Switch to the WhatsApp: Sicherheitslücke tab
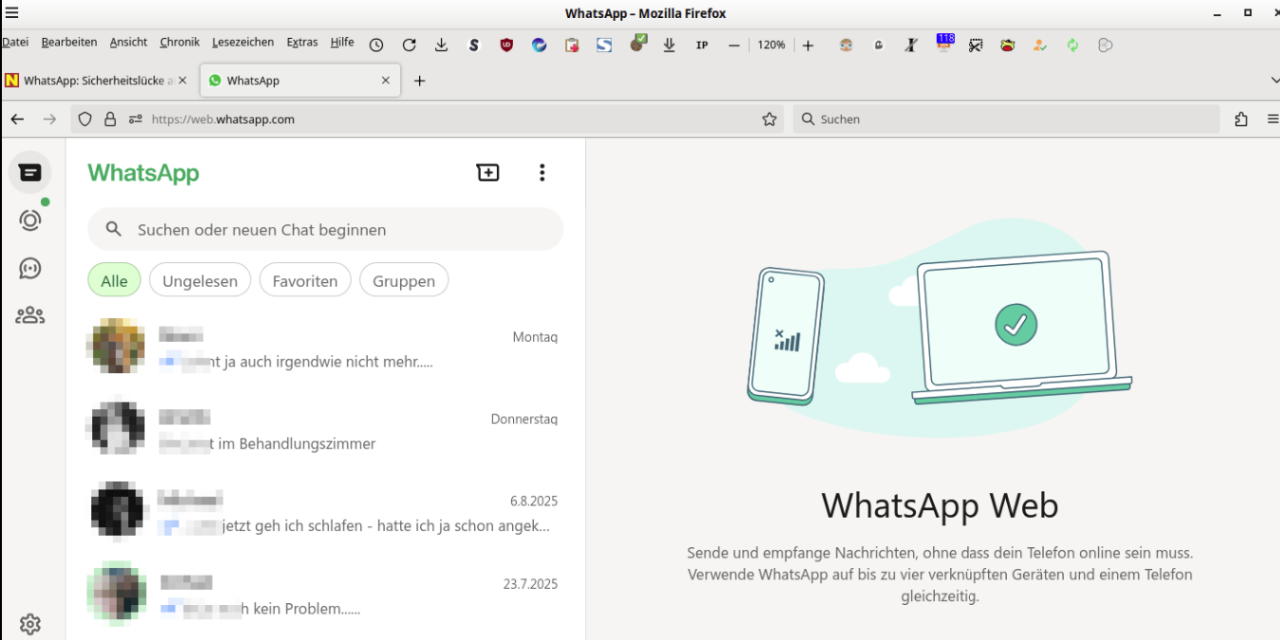1280x640 pixels. 99,81
